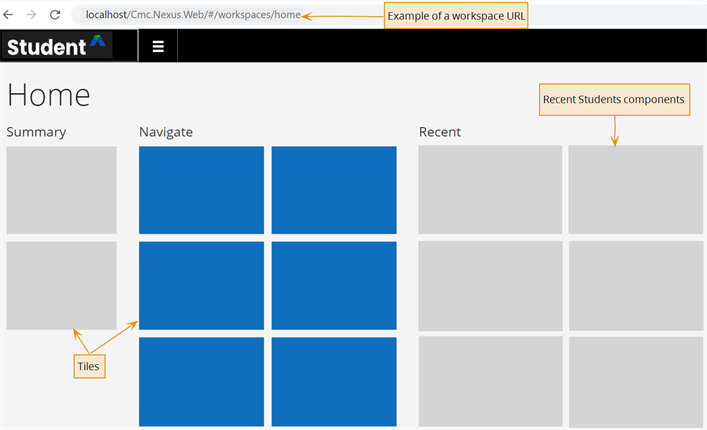Reload the page with refresh icon

click(55, 15)
